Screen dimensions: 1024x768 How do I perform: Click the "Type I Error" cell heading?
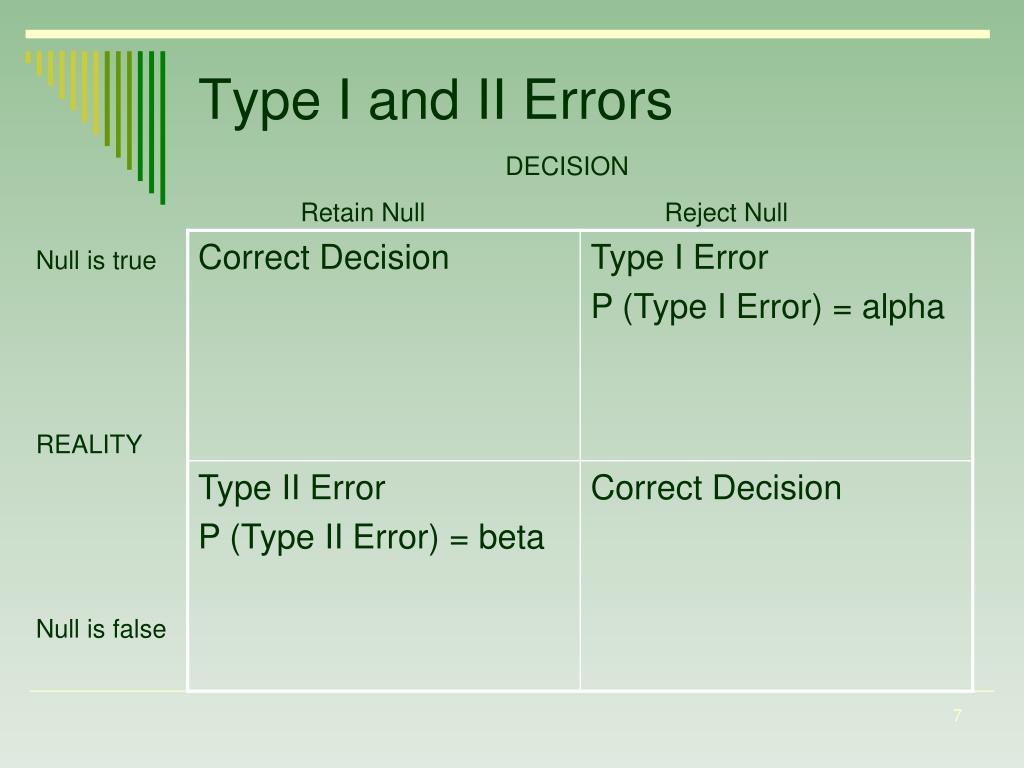coord(679,258)
